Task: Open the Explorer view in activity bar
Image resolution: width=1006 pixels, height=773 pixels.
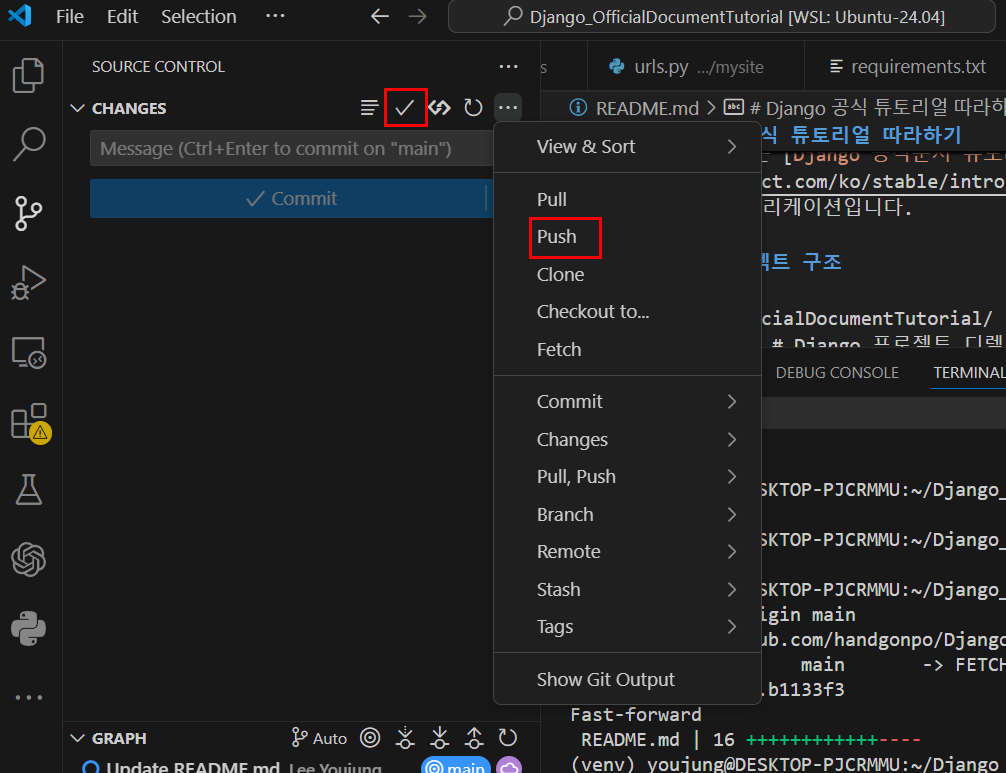Action: [28, 75]
